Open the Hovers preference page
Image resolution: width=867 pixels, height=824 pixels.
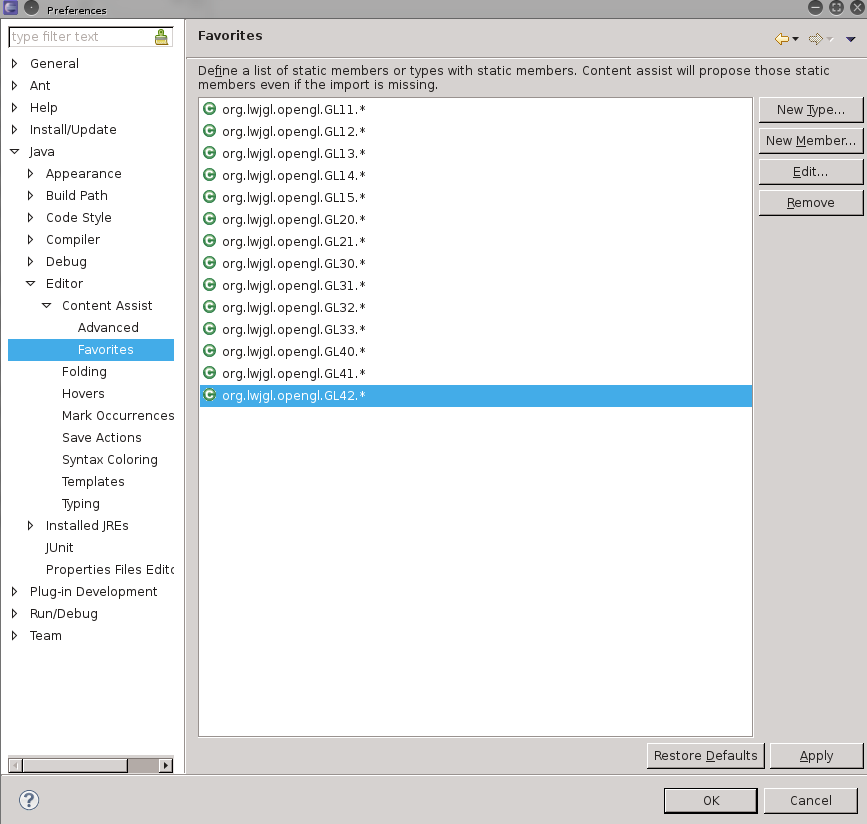click(x=83, y=394)
